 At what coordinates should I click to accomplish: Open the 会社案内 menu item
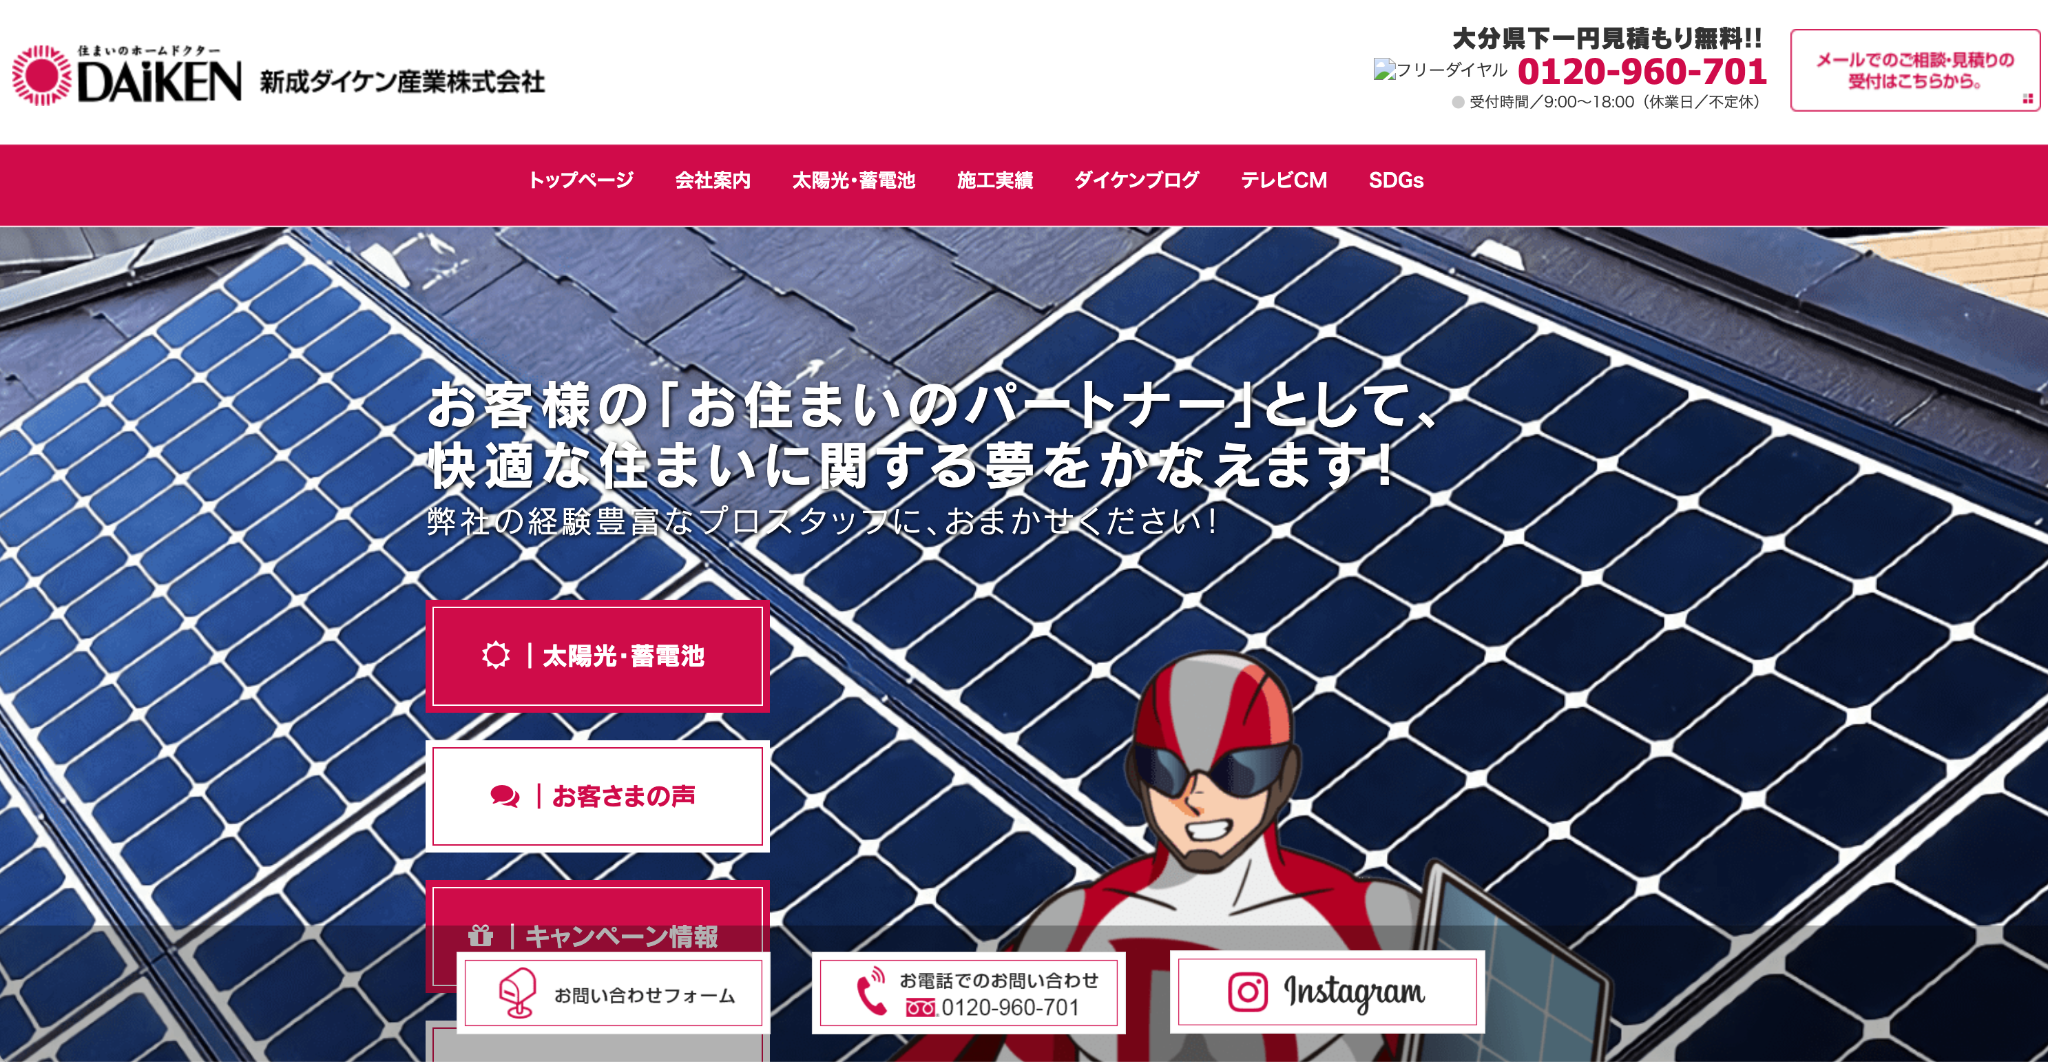tap(713, 180)
